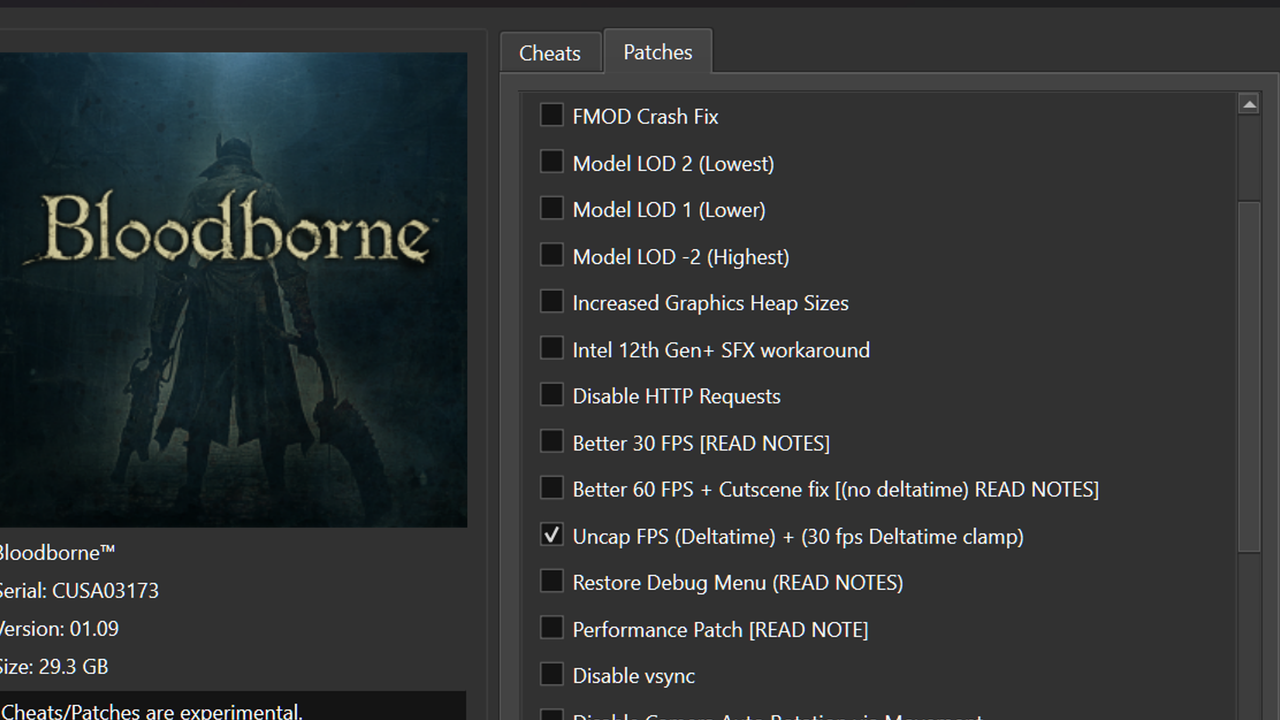Click the 'Model LOD -2 (Highest)' label
The height and width of the screenshot is (720, 1280).
(x=681, y=257)
